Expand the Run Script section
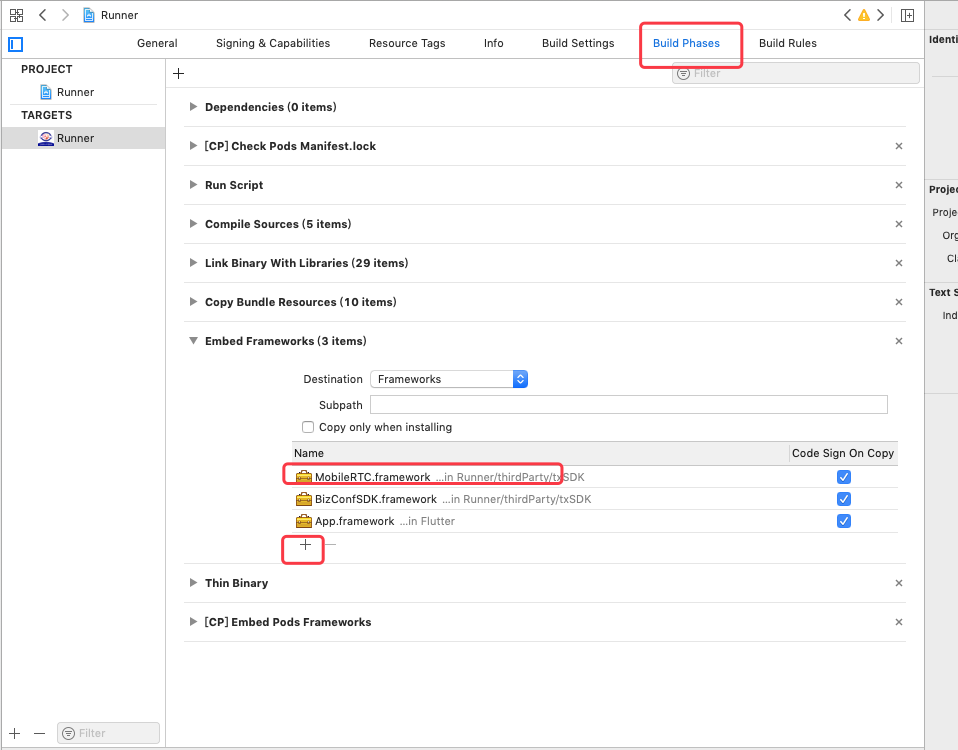The height and width of the screenshot is (750, 958). 193,185
